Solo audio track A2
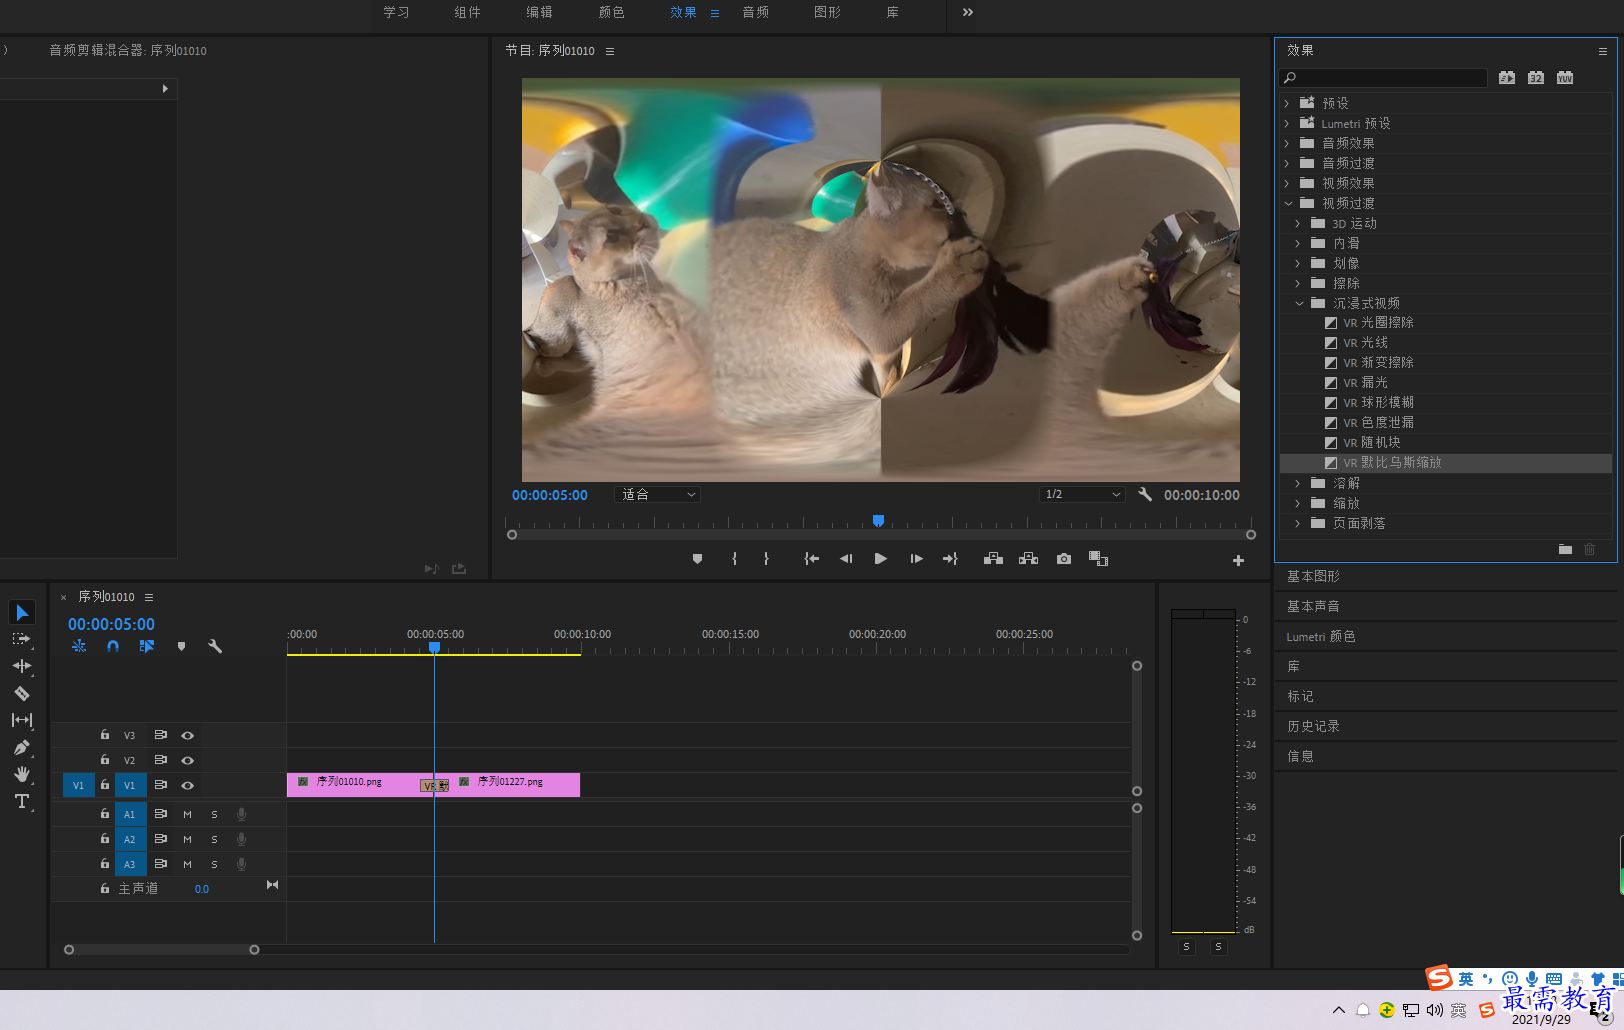 pyautogui.click(x=214, y=839)
